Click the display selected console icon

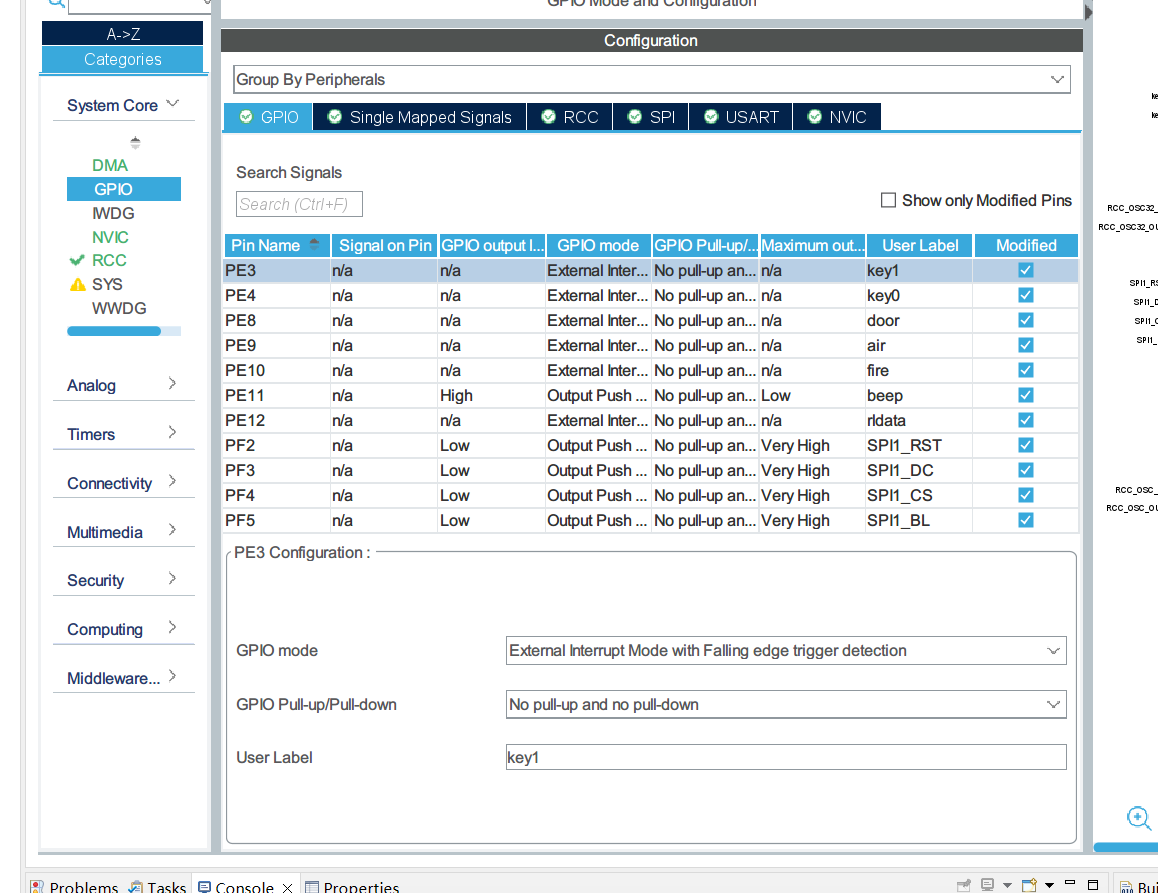pyautogui.click(x=987, y=885)
